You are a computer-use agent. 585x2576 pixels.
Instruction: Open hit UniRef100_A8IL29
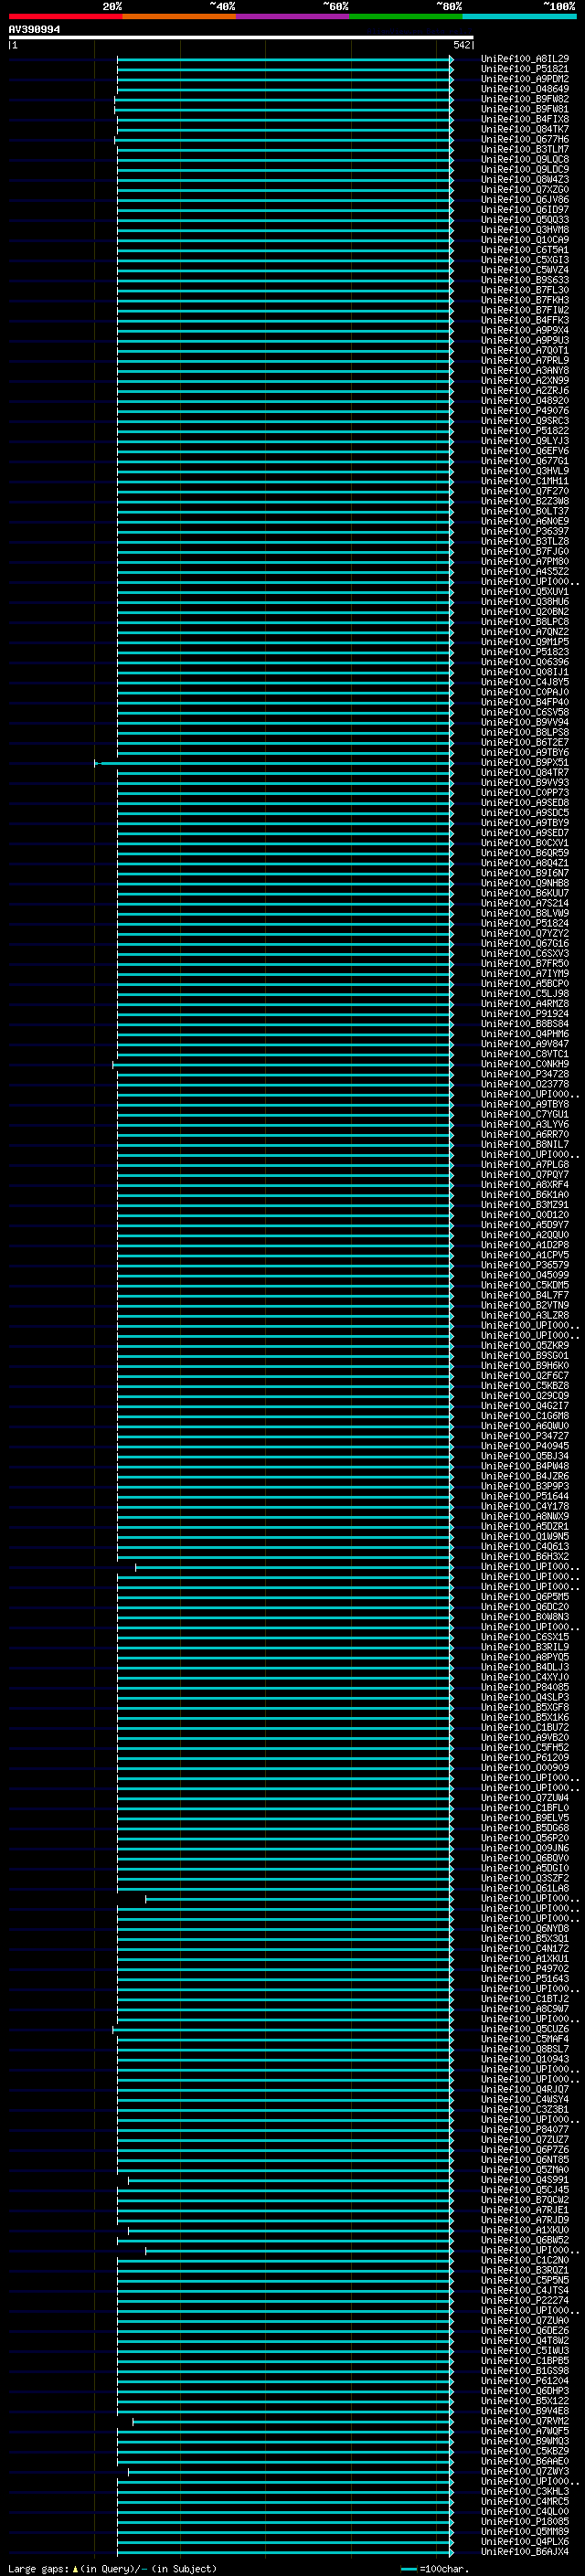[x=525, y=59]
